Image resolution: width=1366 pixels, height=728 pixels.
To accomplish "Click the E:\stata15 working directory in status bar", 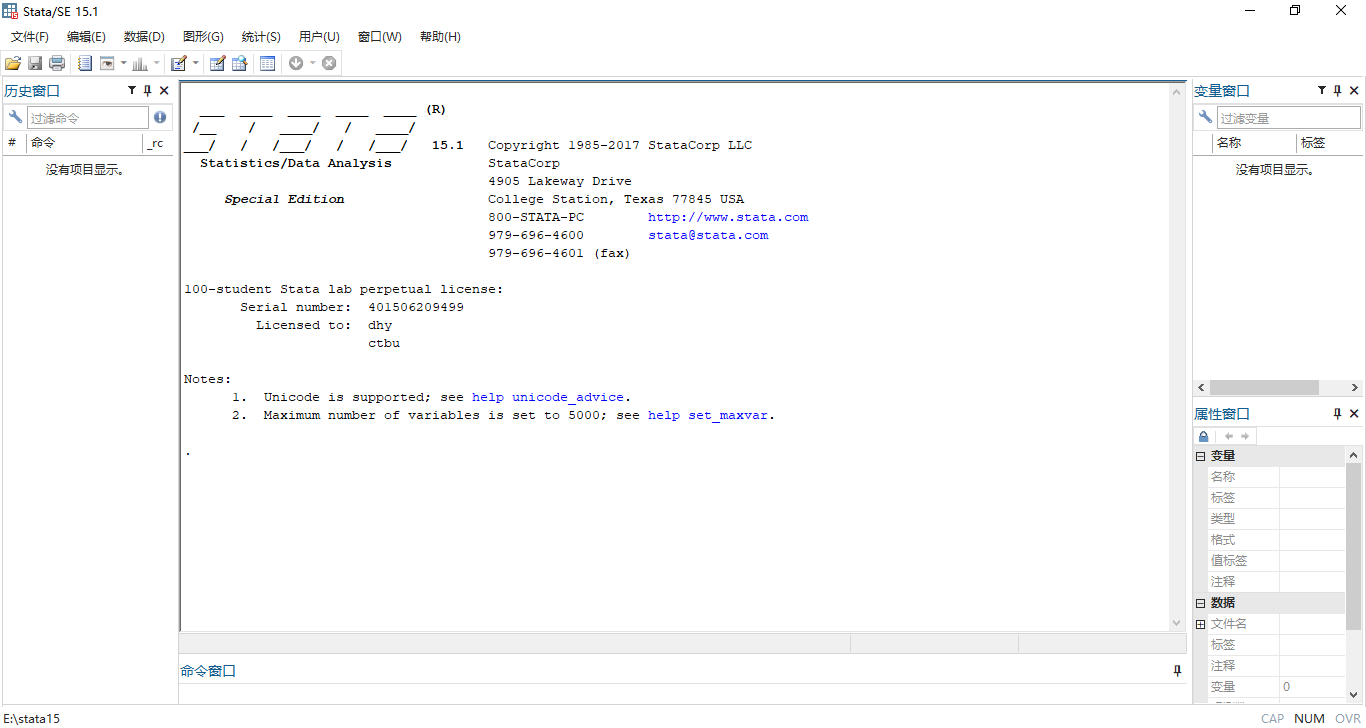I will (x=31, y=718).
